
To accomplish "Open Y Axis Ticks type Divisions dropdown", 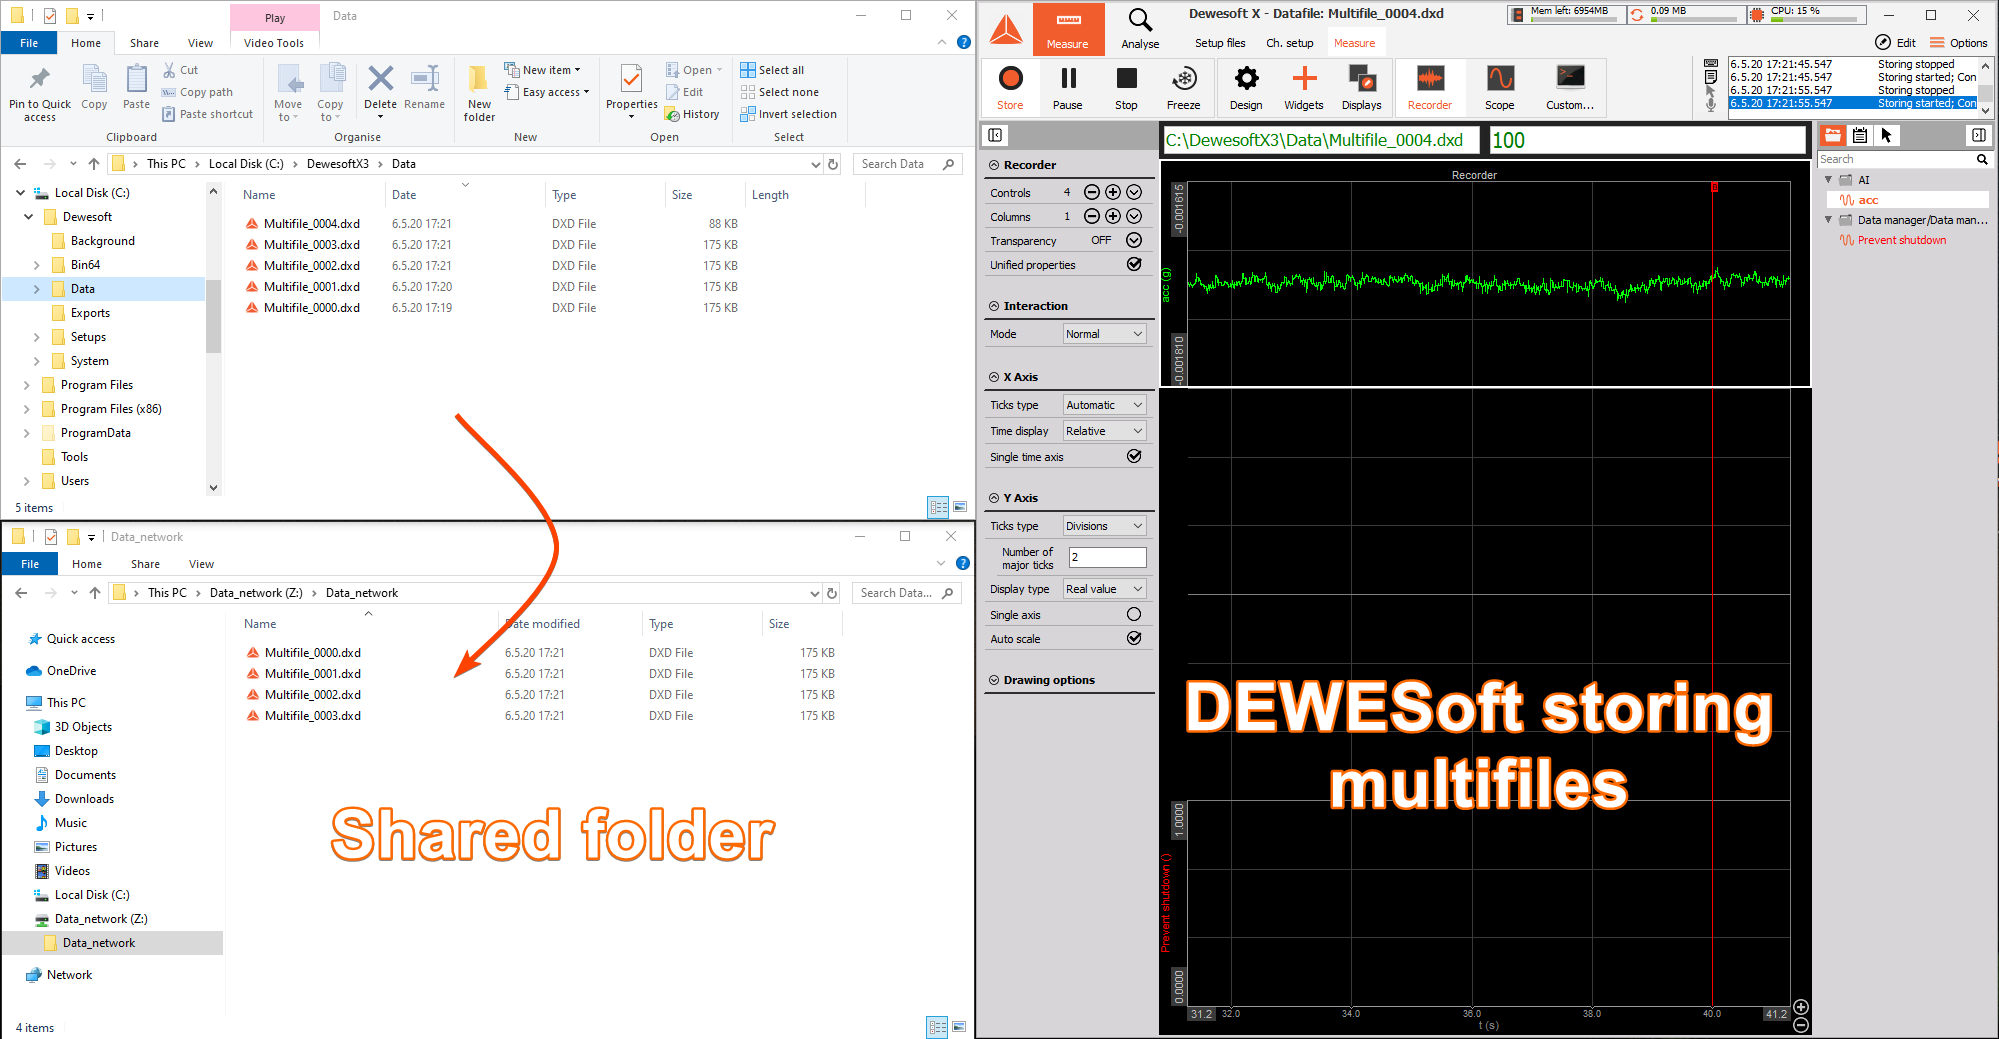I will [x=1105, y=526].
